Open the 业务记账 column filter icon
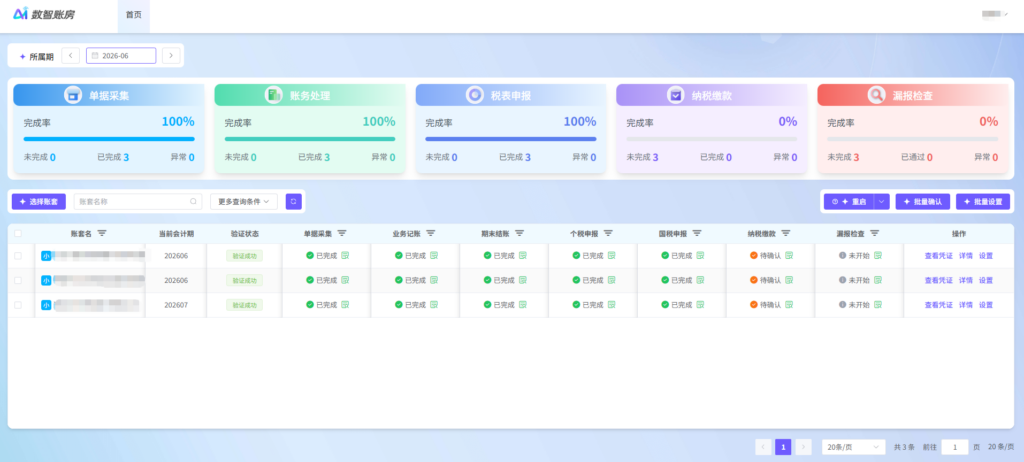 pos(430,233)
